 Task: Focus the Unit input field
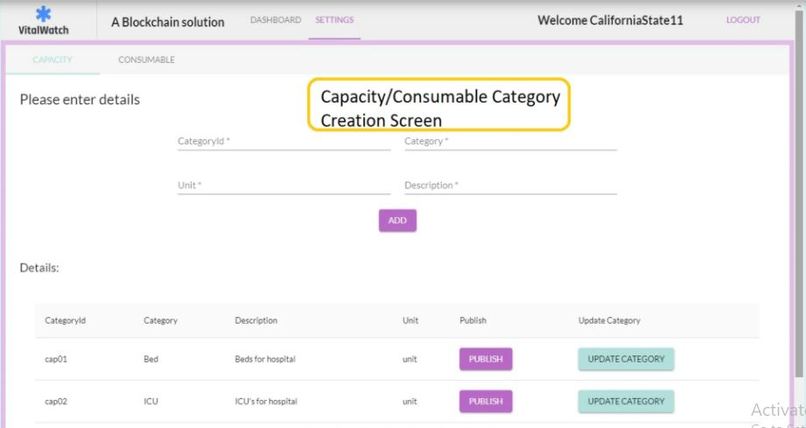pos(284,185)
